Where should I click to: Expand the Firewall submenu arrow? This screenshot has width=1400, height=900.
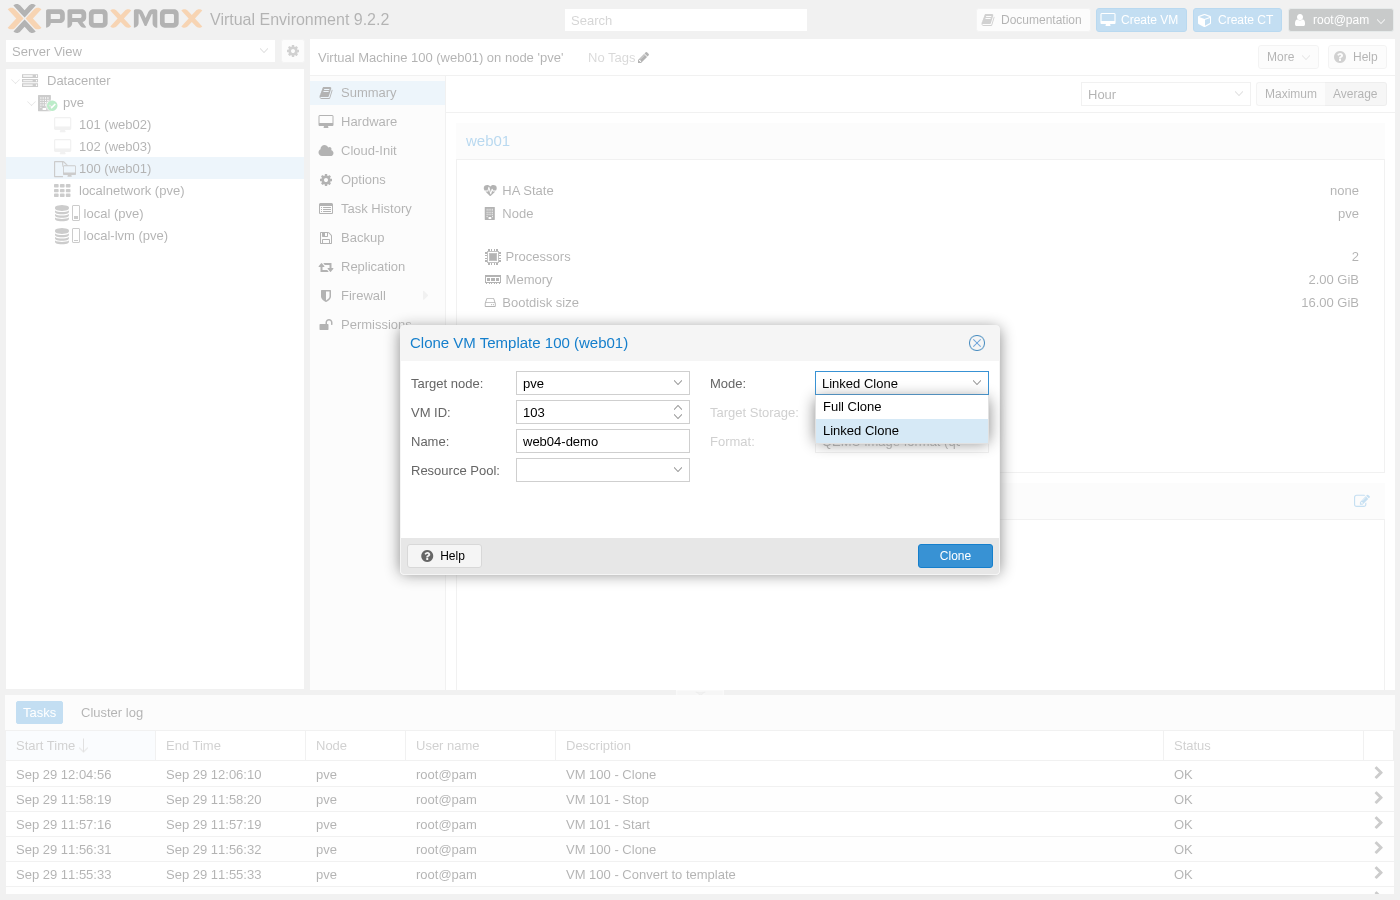[x=426, y=296]
